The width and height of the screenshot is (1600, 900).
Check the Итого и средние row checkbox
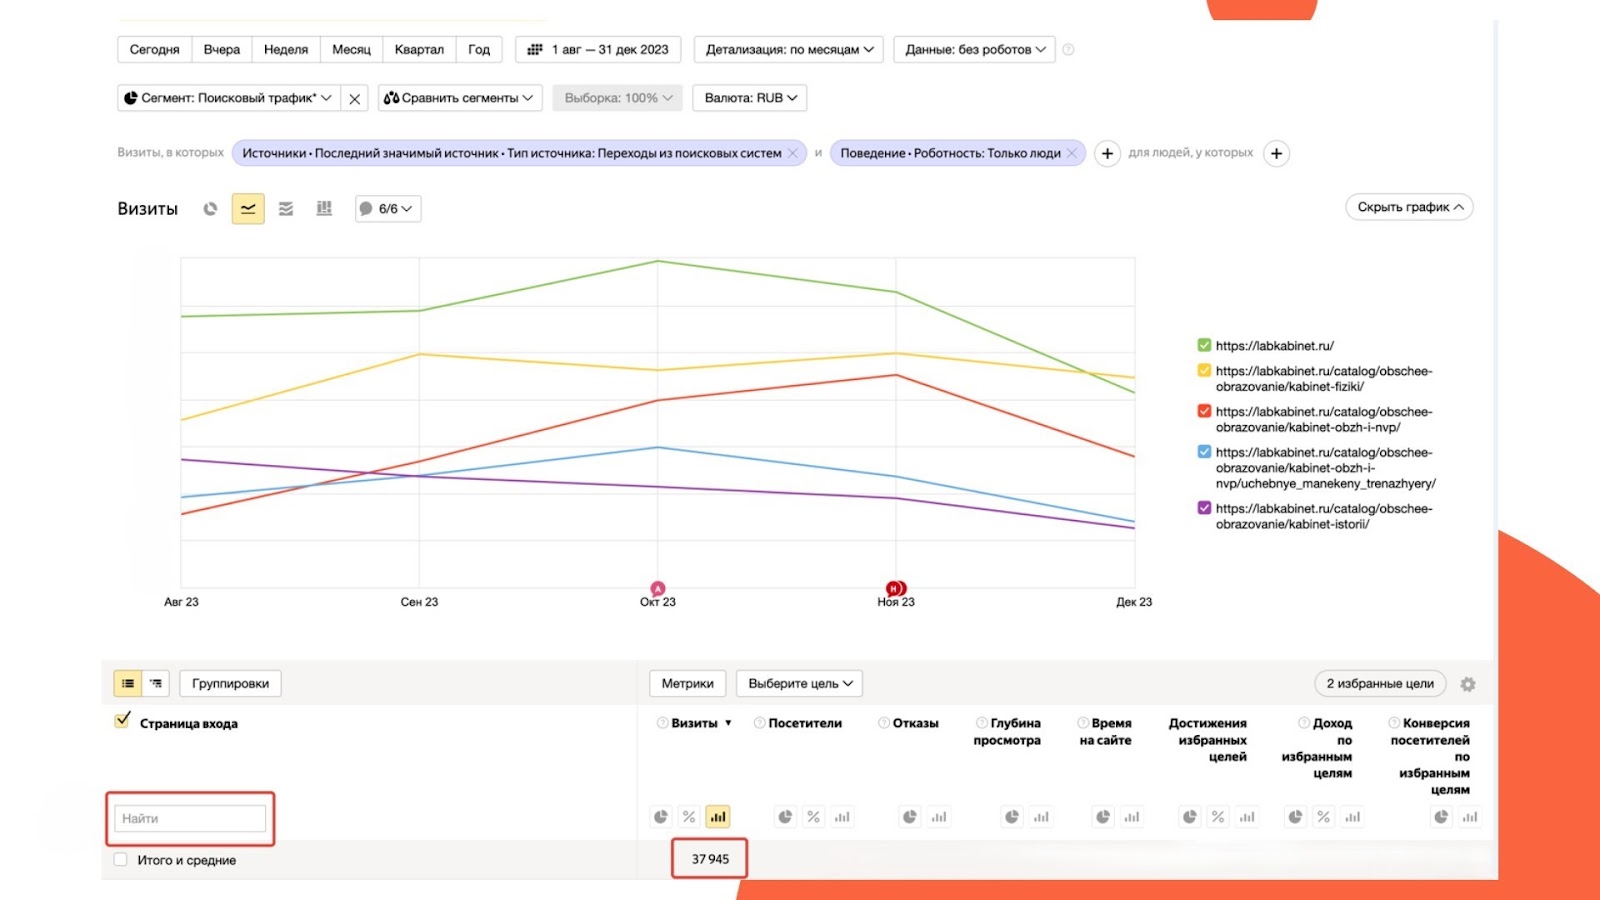tap(121, 860)
